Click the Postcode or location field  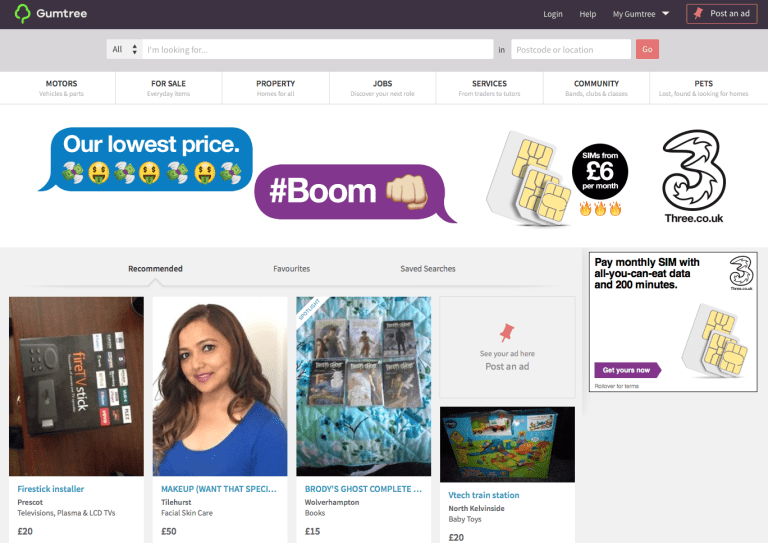(570, 49)
